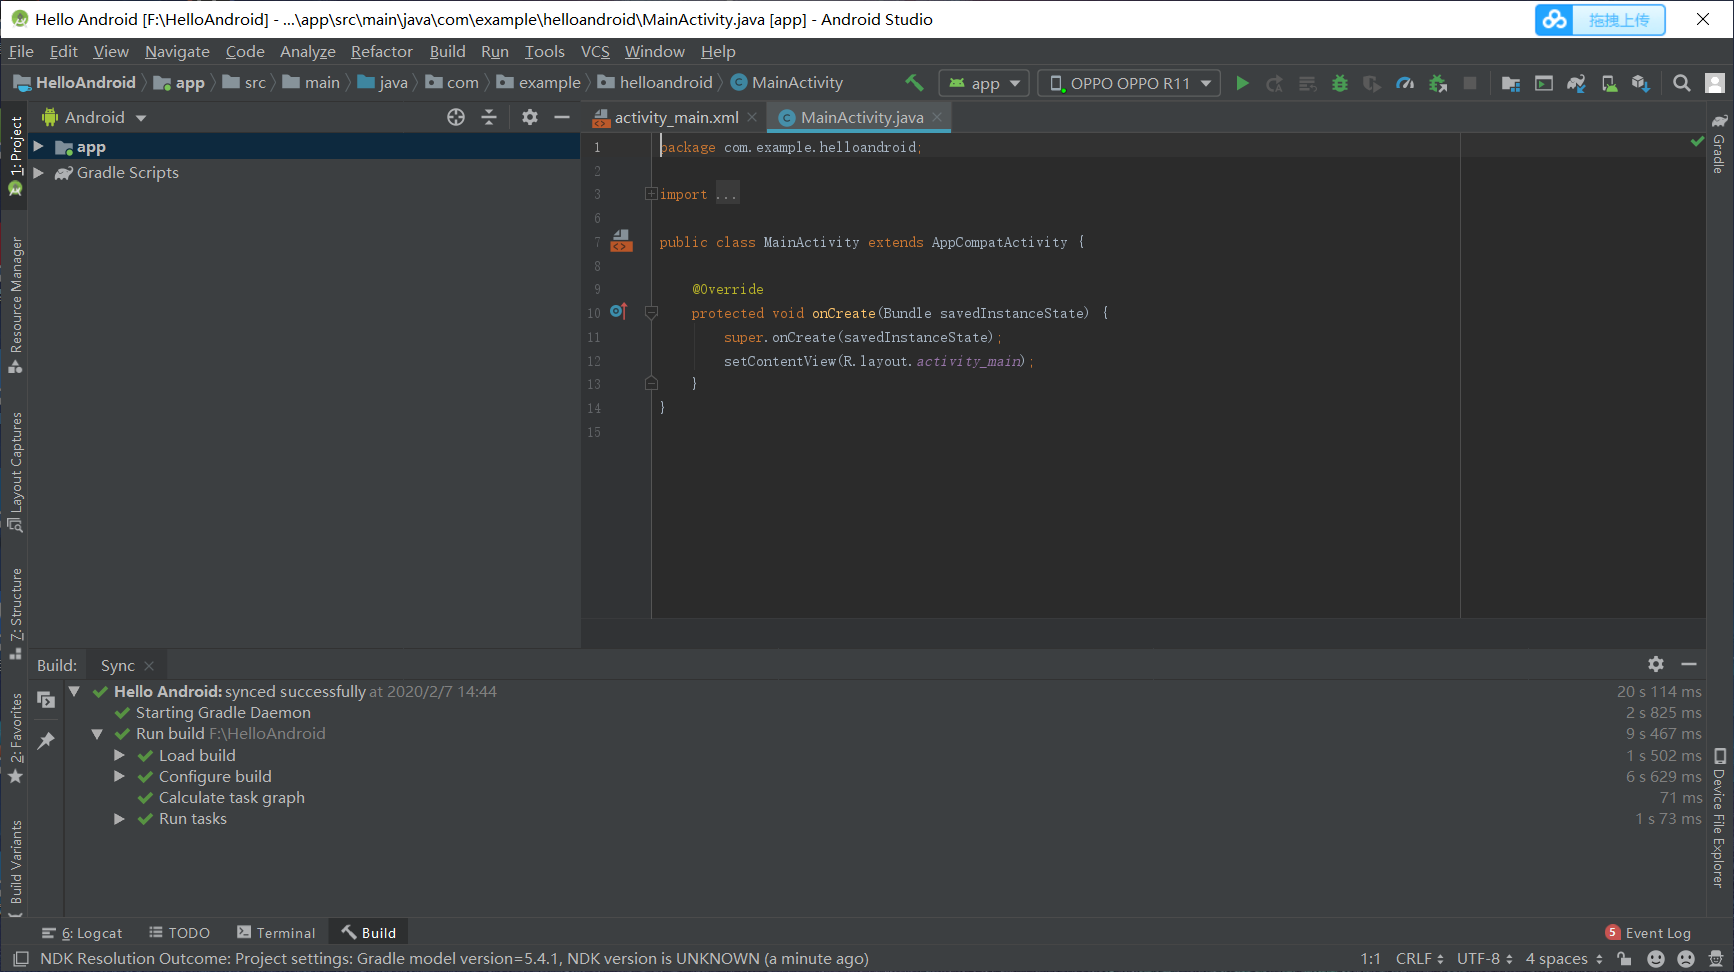Toggle the file read-only lock icon
This screenshot has width=1734, height=972.
point(1624,959)
